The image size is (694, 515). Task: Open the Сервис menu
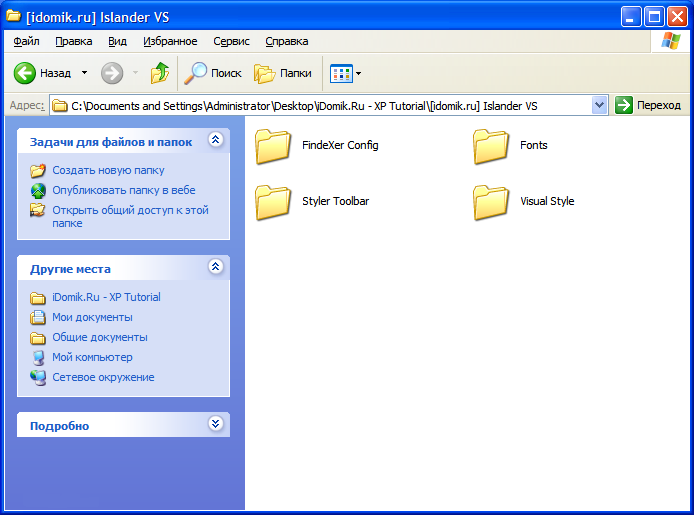click(x=231, y=41)
